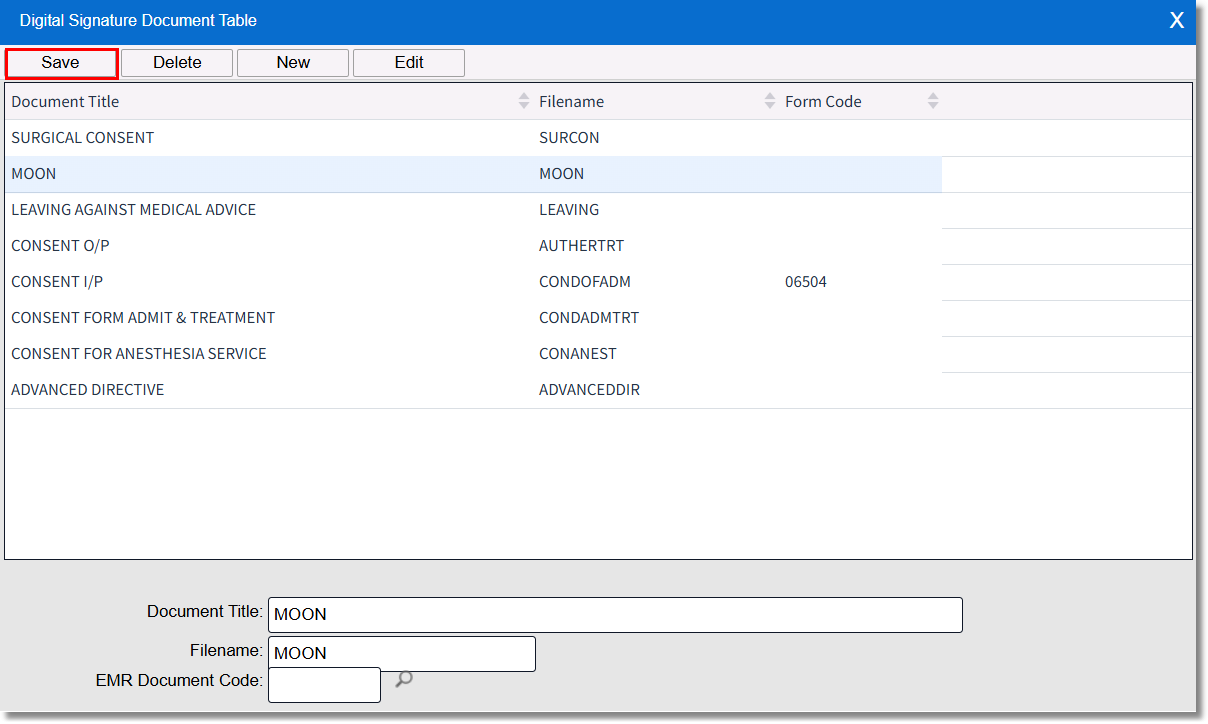Select CONSENT FORM ADMIT & TREATMENT row
This screenshot has height=724, width=1208.
pyautogui.click(x=143, y=318)
